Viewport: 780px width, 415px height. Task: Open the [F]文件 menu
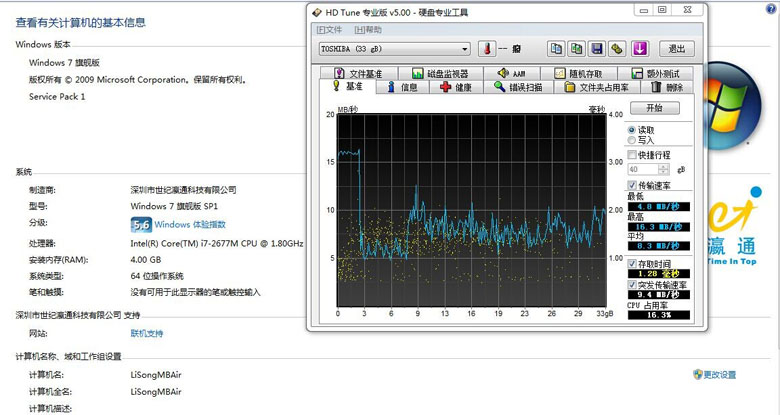pos(329,30)
